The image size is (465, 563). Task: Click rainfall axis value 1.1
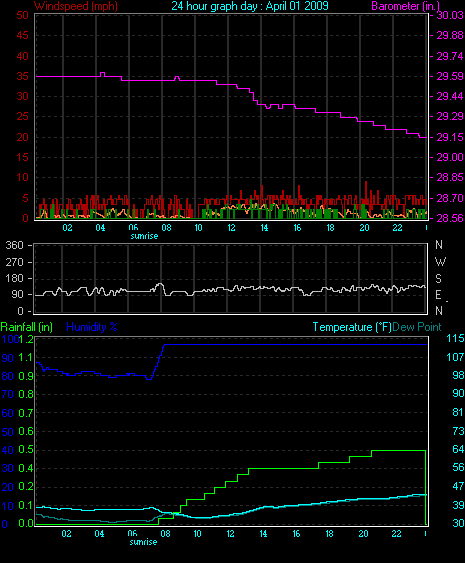[26, 357]
